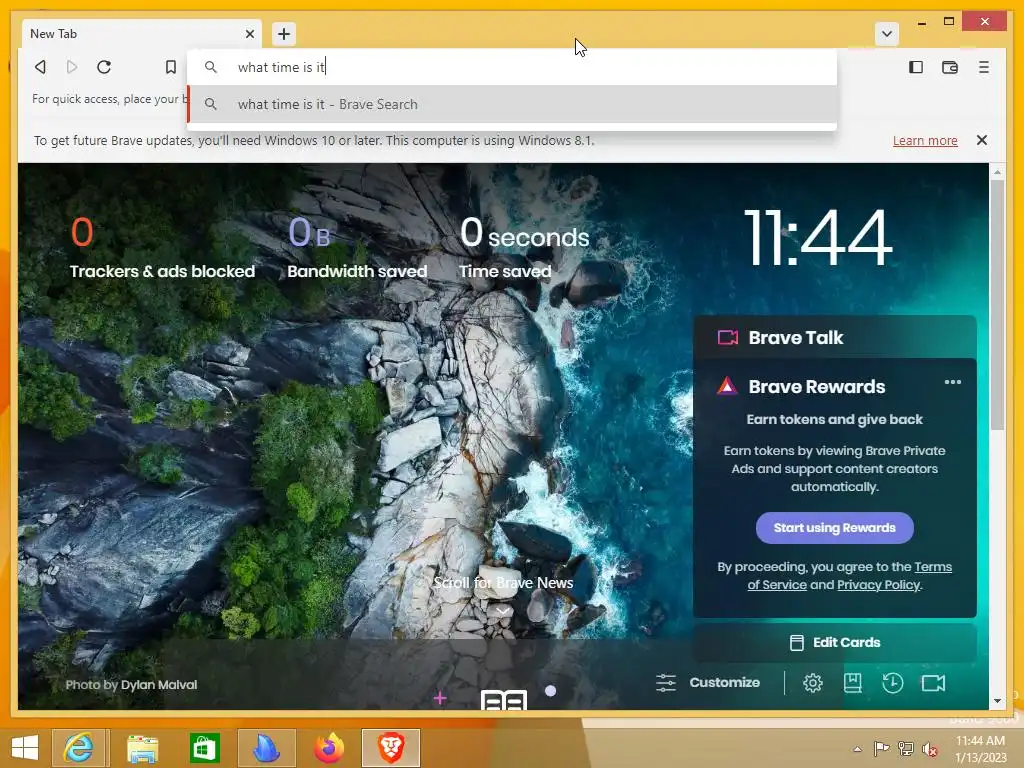
Task: Open Brave Rewards three-dot options
Action: [x=953, y=382]
